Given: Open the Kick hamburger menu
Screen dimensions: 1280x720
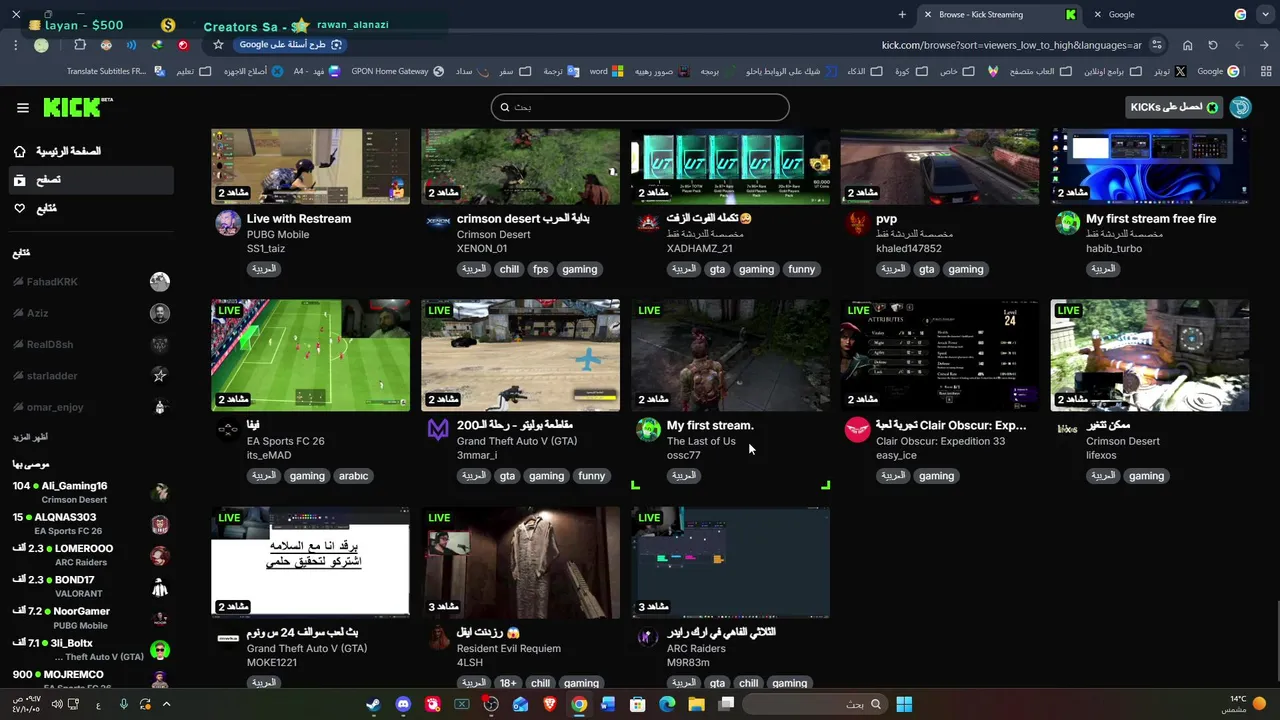Looking at the screenshot, I should click(x=22, y=107).
